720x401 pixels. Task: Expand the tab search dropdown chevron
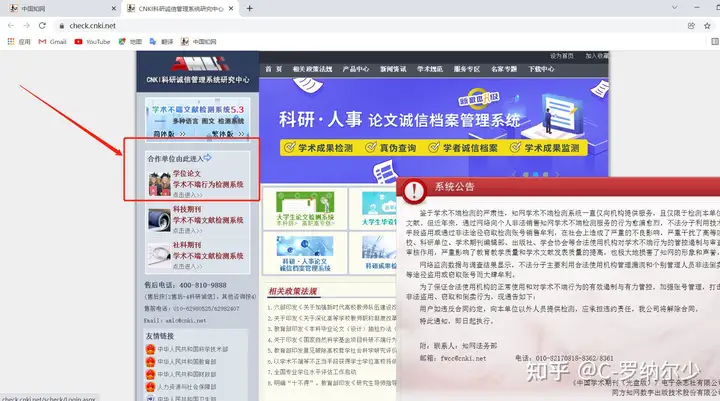pos(674,7)
